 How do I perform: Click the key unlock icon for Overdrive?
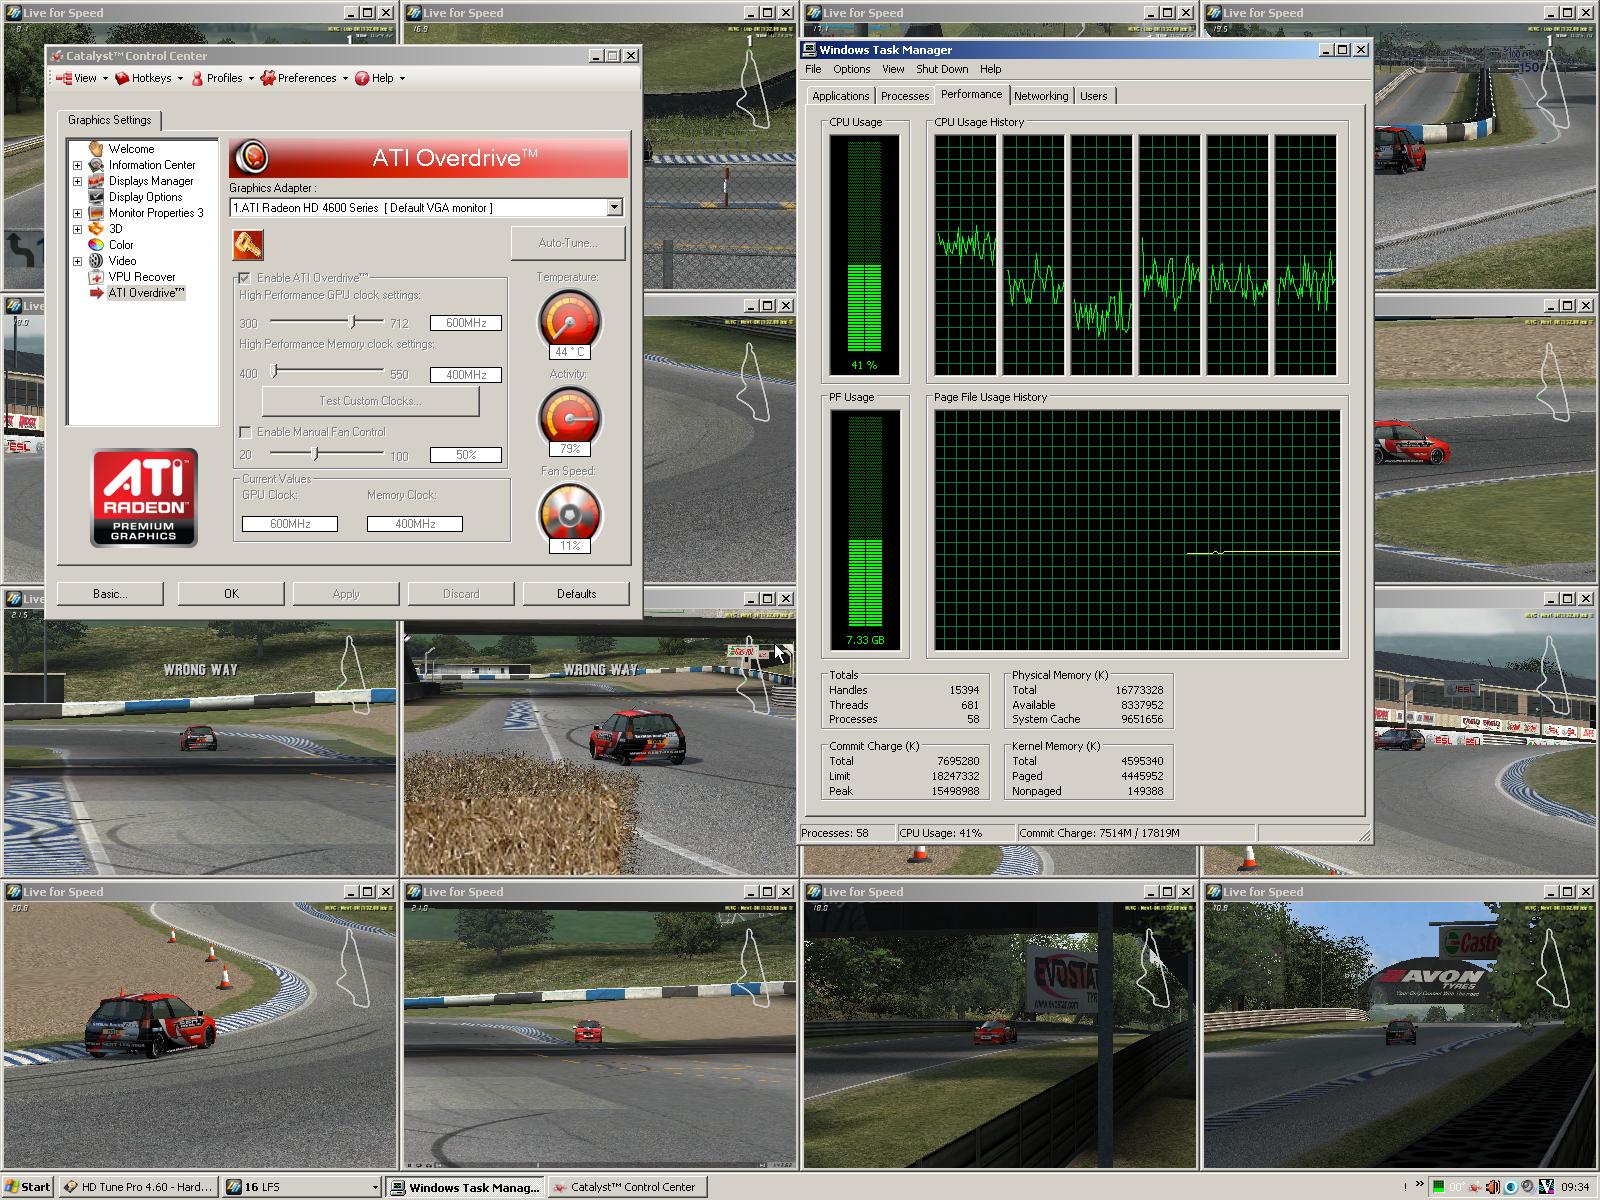248,244
